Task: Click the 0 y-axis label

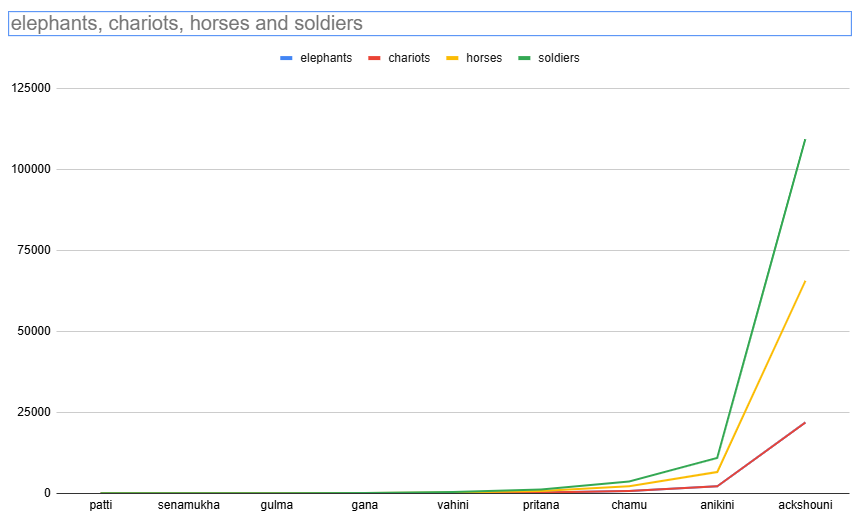Action: point(48,493)
